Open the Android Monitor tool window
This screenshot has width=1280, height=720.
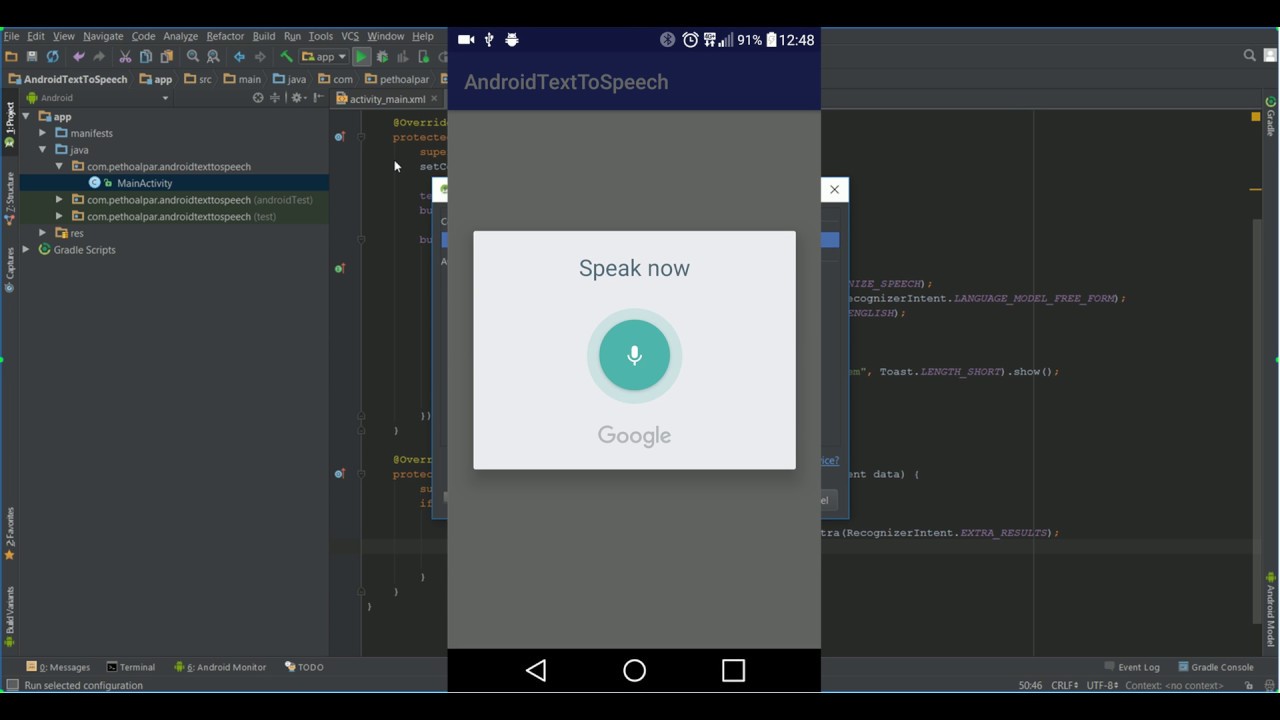tap(220, 667)
